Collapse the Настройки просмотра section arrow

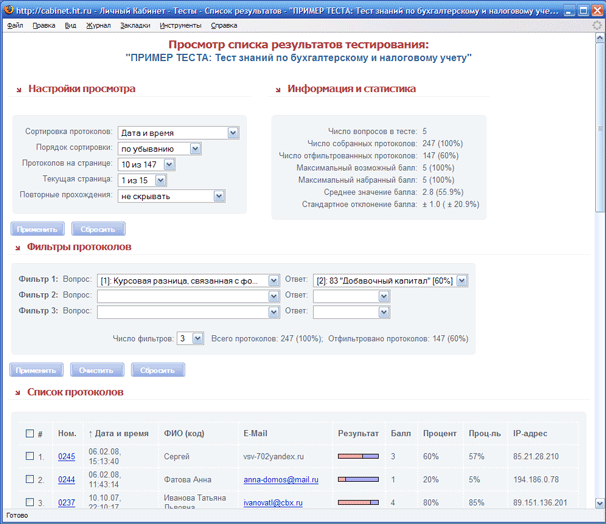[19, 90]
